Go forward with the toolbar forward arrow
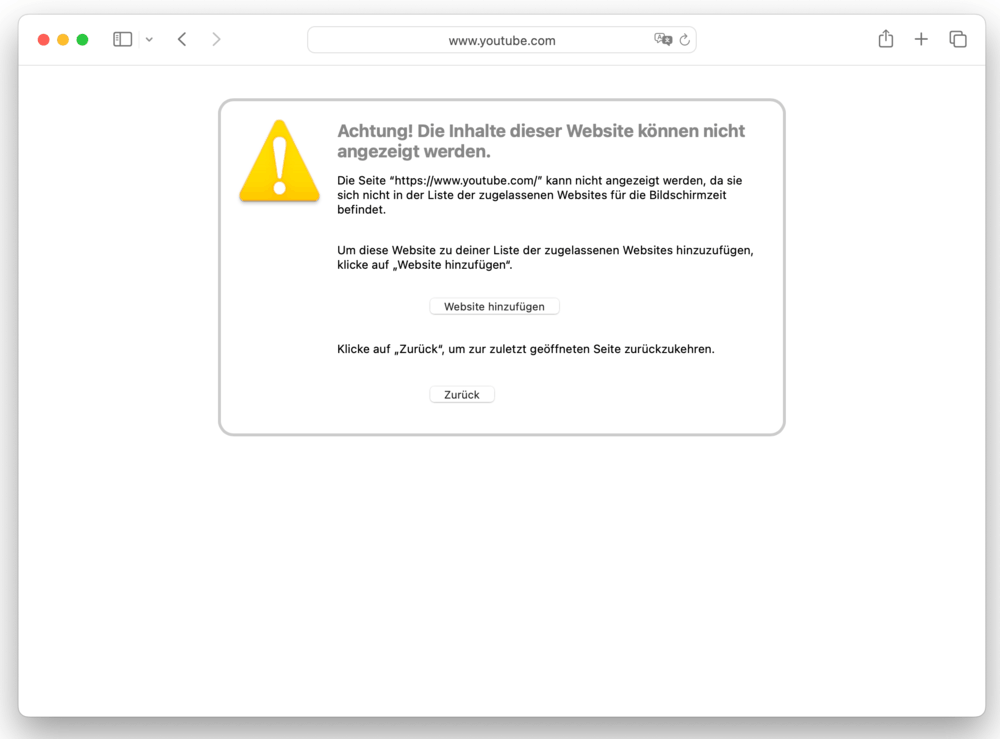This screenshot has height=739, width=1000. pos(216,40)
